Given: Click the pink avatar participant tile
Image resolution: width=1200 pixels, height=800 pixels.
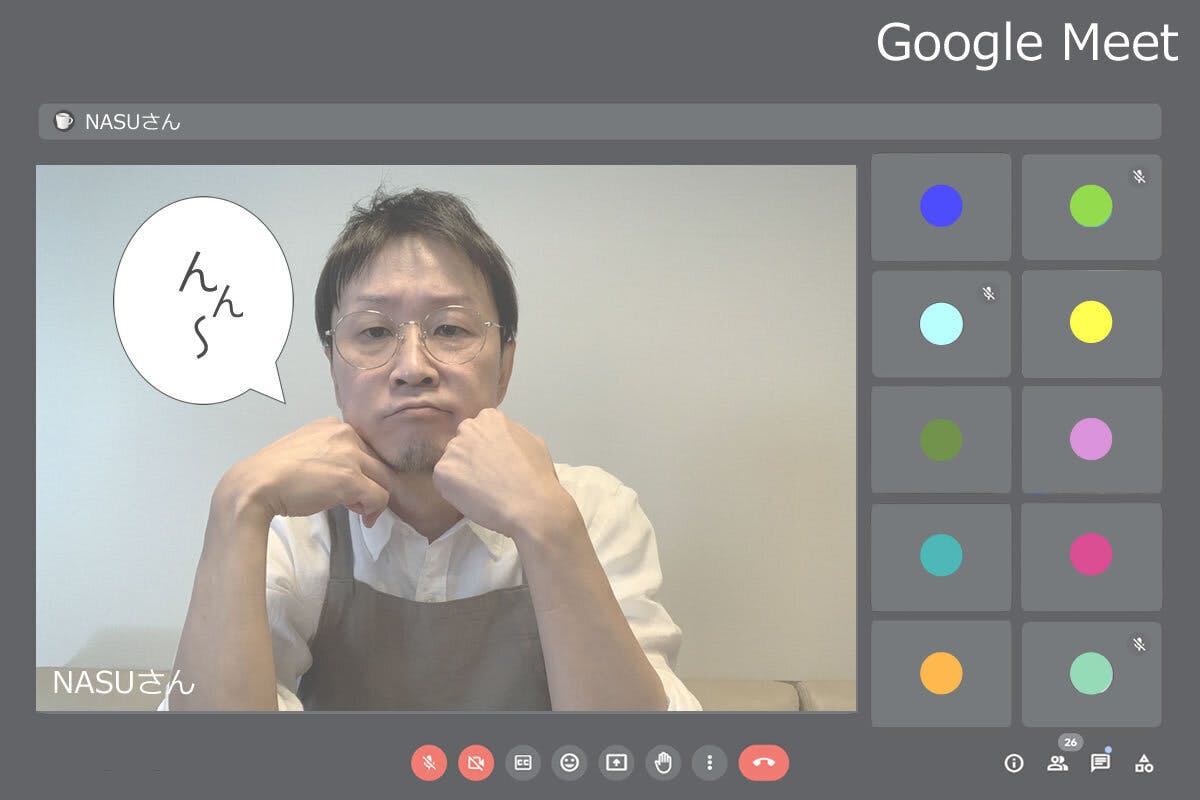Looking at the screenshot, I should point(1091,555).
